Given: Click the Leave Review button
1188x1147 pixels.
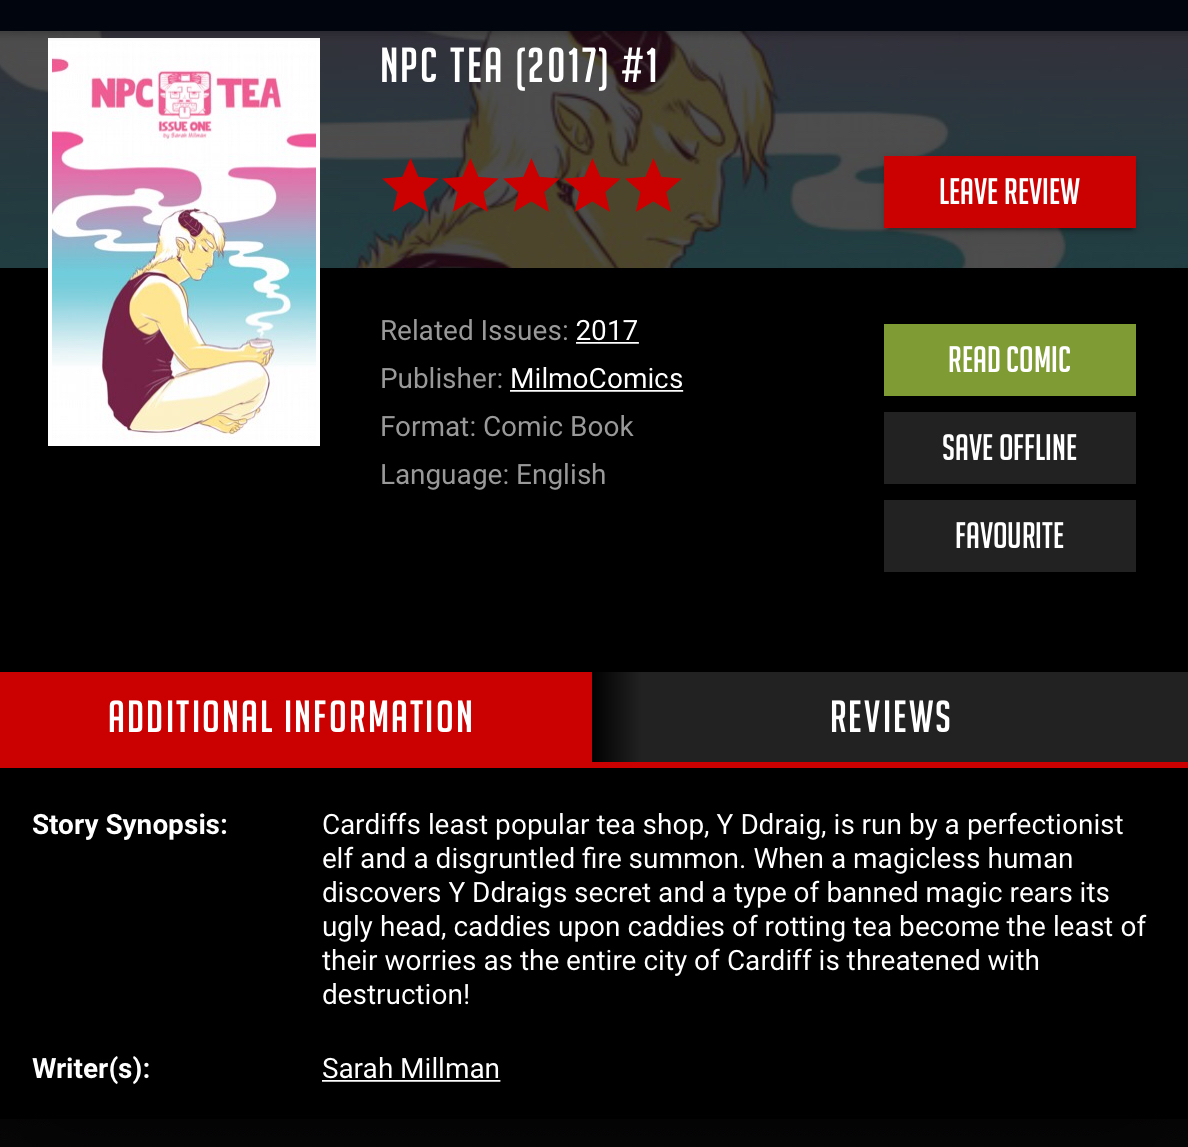Looking at the screenshot, I should pyautogui.click(x=1009, y=192).
